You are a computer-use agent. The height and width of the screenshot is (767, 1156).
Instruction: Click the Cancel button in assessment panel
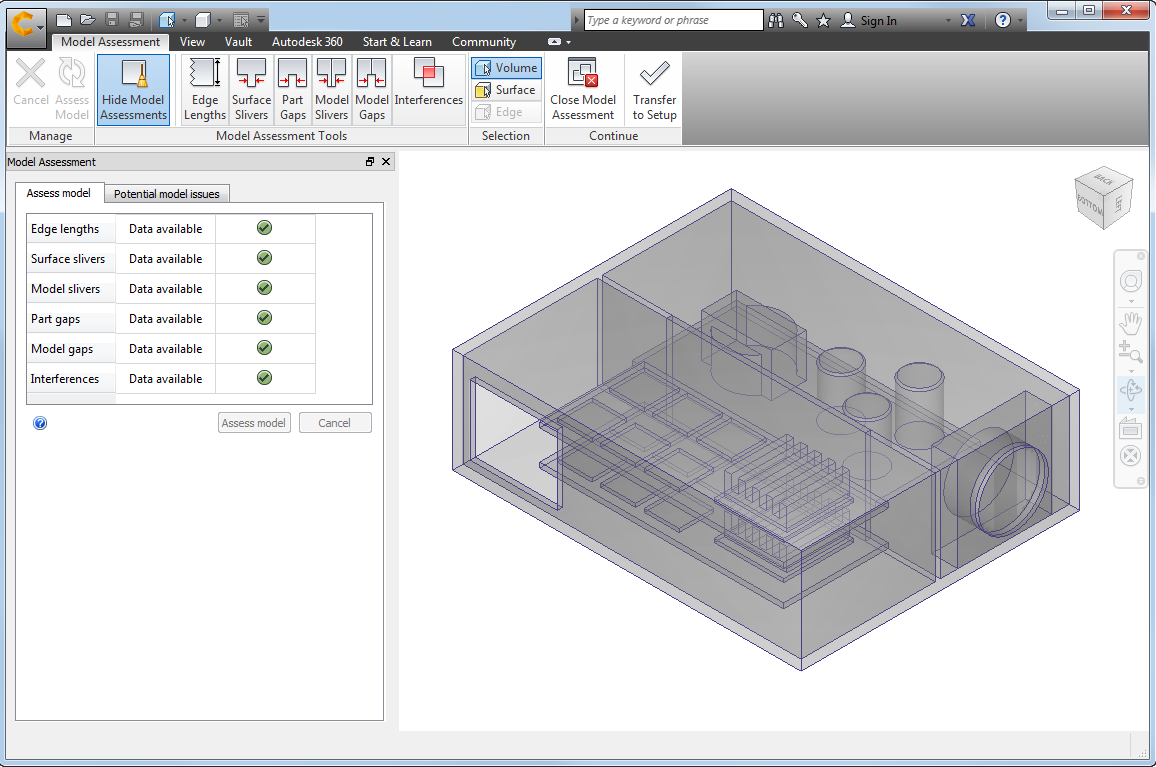point(334,423)
